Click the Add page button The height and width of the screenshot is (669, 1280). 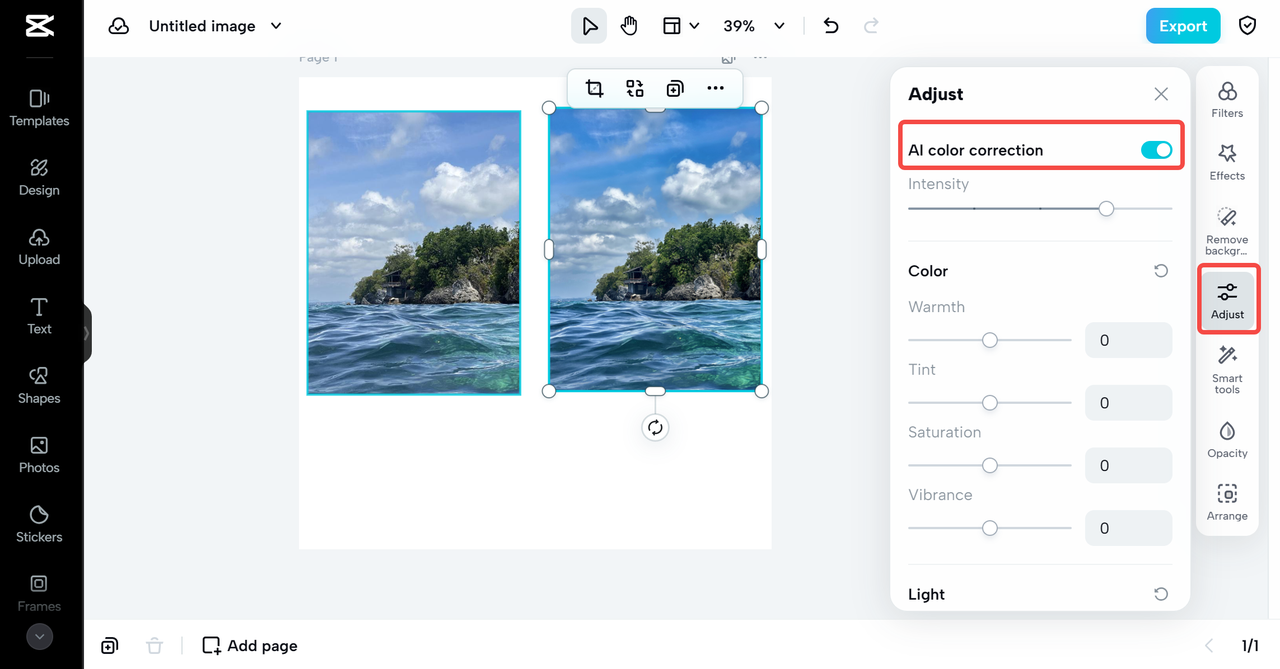pos(250,646)
